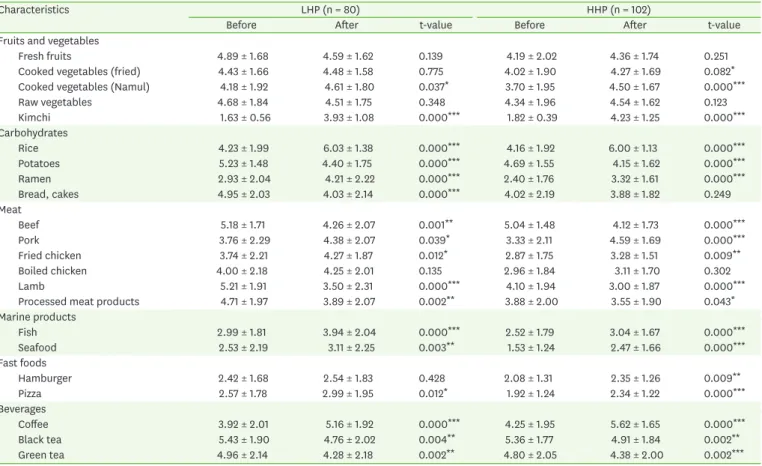This screenshot has width=762, height=466.
Task: Select the Ramen row label
Action: [35, 179]
